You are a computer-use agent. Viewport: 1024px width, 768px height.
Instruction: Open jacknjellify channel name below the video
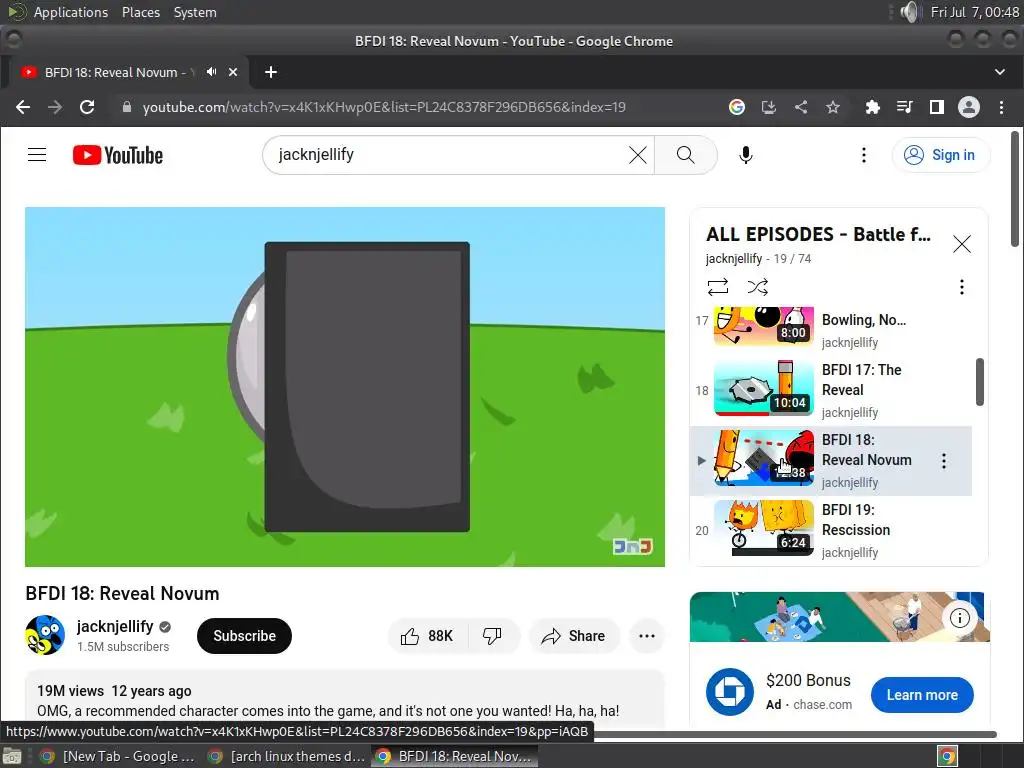click(x=115, y=626)
